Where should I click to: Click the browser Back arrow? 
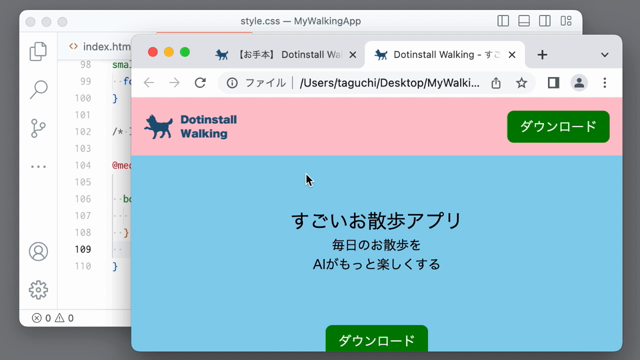[149, 83]
